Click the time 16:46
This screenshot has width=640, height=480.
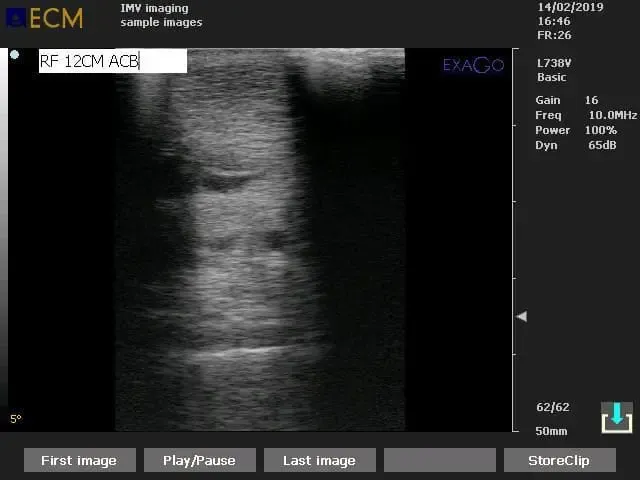coord(553,21)
